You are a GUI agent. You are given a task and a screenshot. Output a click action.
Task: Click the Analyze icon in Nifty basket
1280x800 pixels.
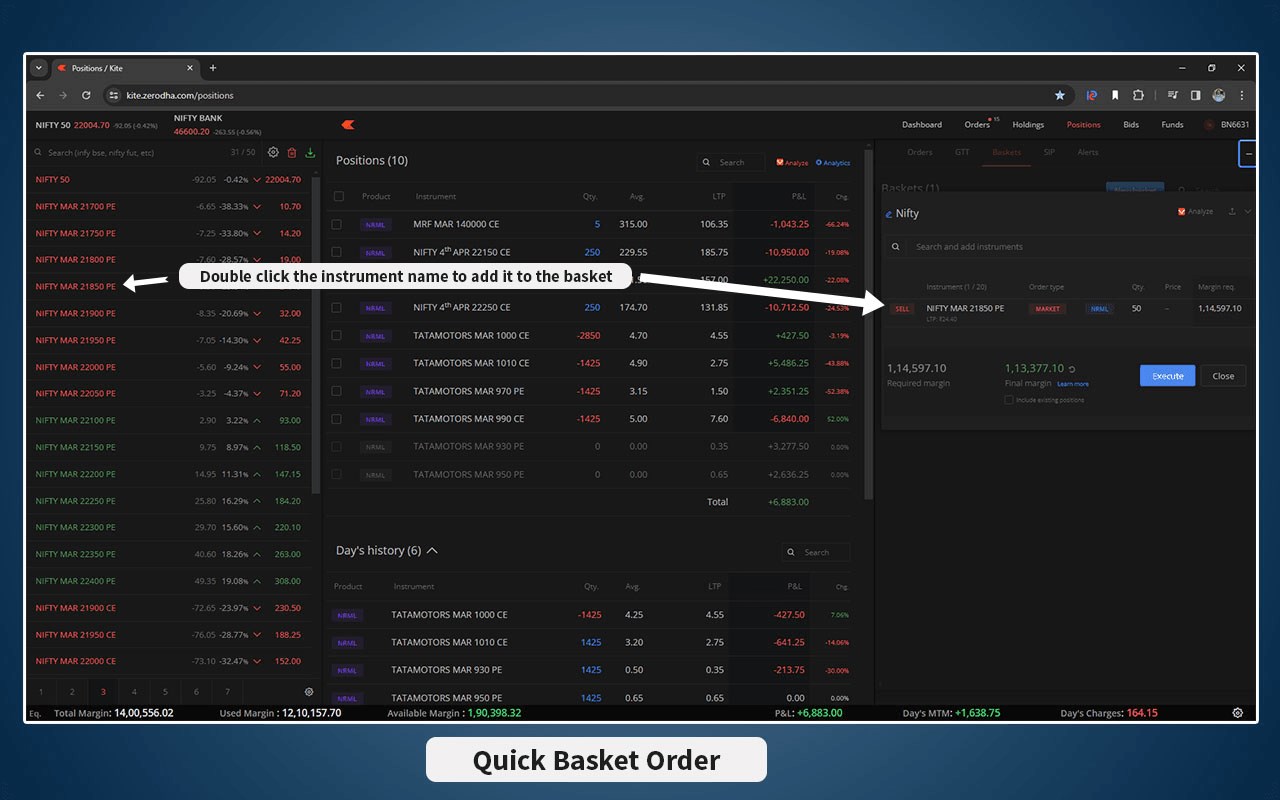click(1195, 212)
